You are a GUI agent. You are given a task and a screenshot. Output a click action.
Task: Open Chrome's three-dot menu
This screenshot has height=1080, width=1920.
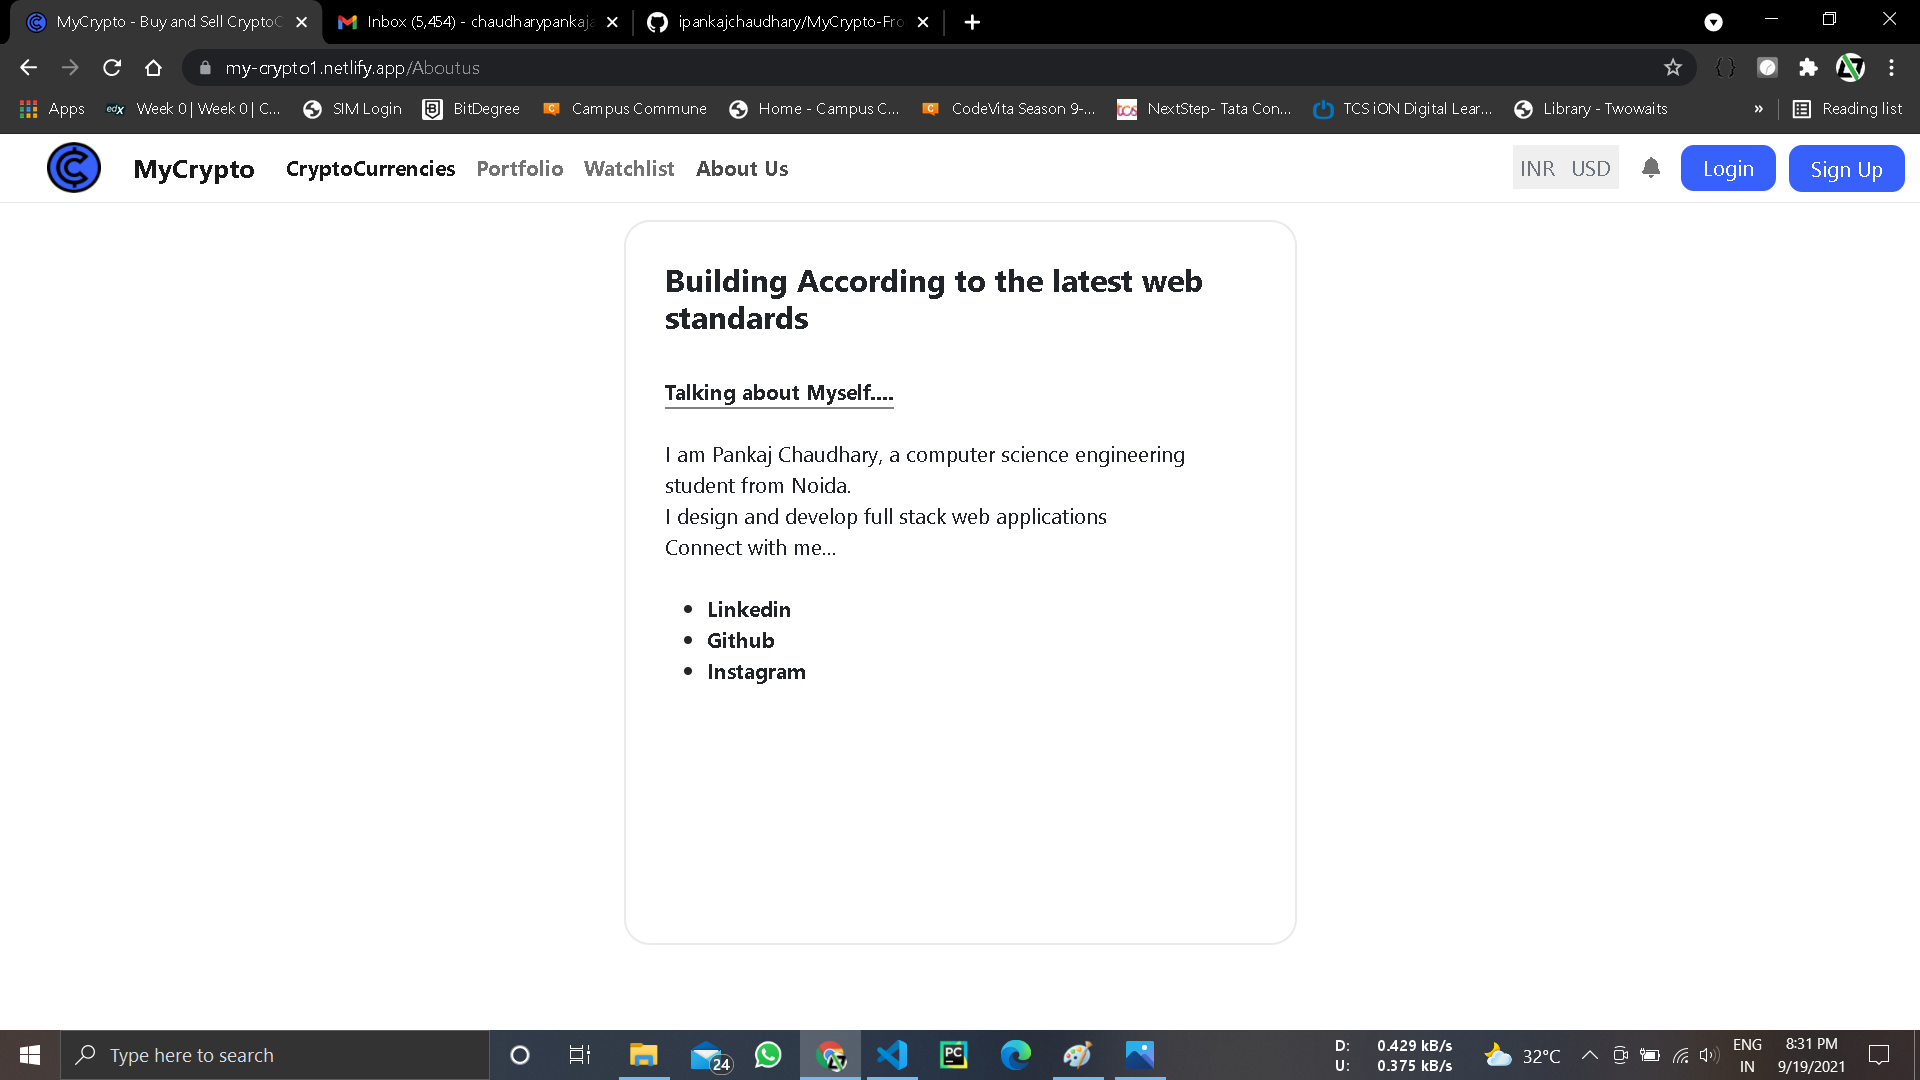pyautogui.click(x=1891, y=68)
